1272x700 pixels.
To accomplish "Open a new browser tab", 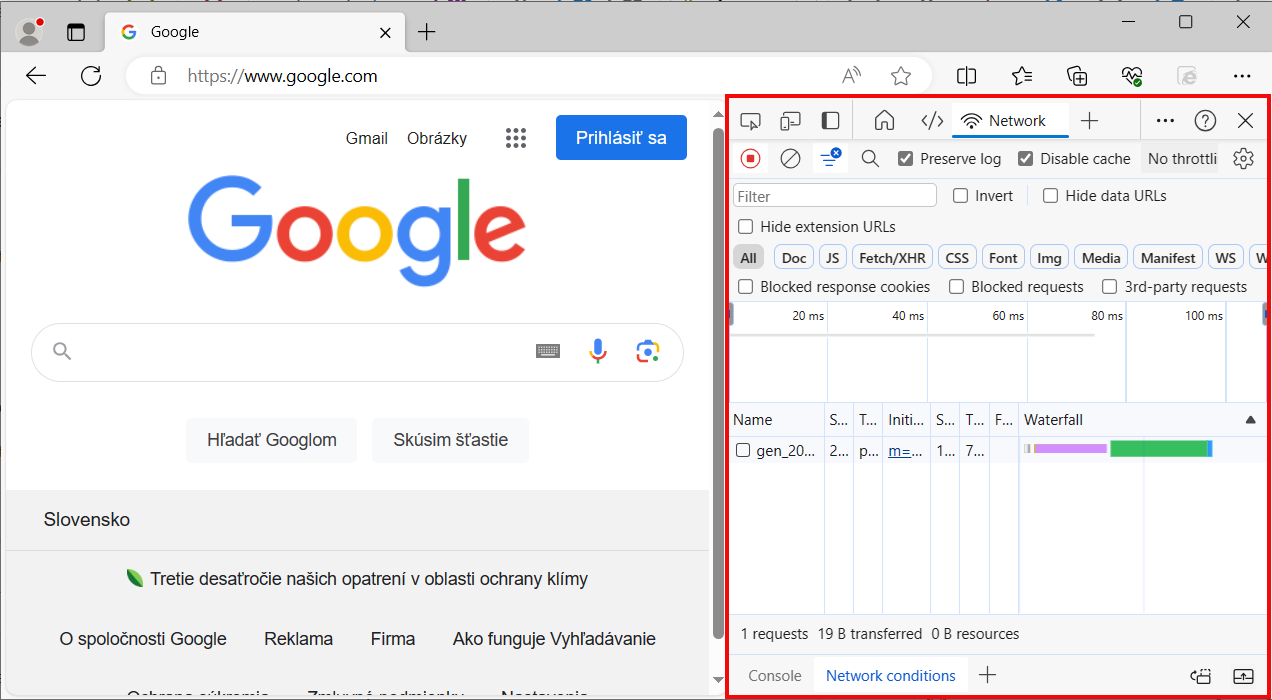I will (x=426, y=32).
